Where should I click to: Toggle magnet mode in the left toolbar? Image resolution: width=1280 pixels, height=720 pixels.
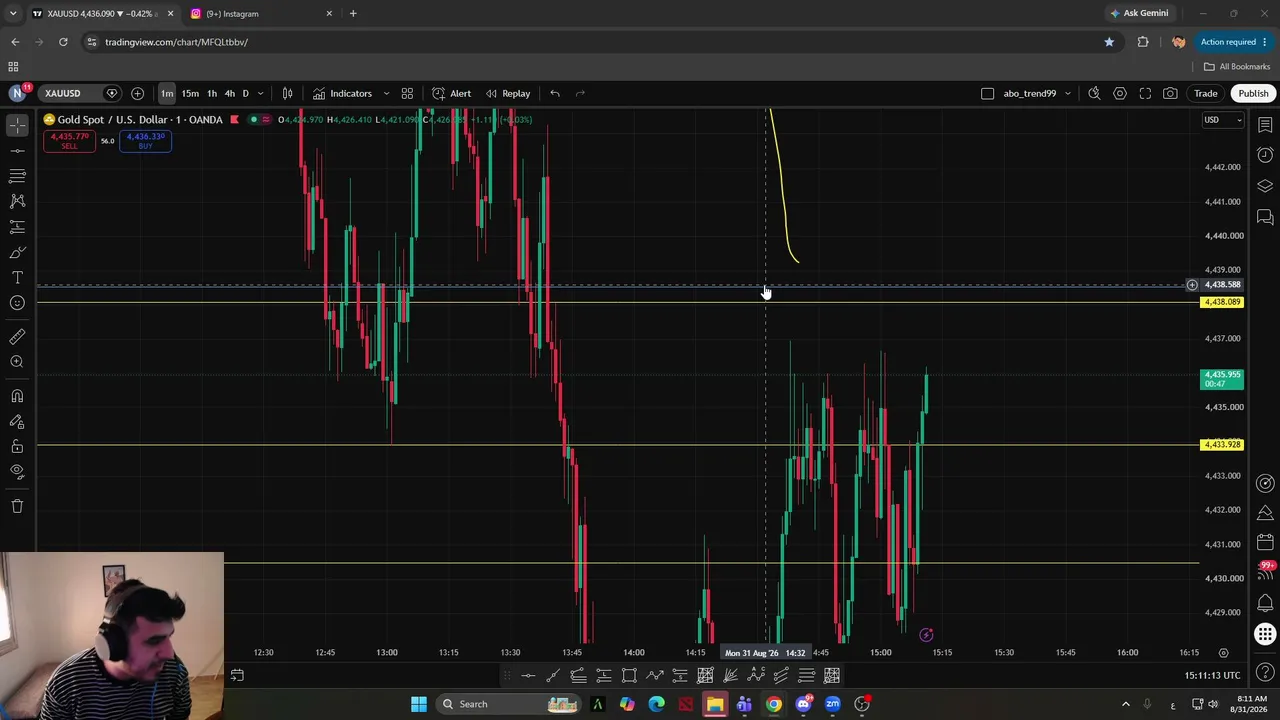(17, 396)
